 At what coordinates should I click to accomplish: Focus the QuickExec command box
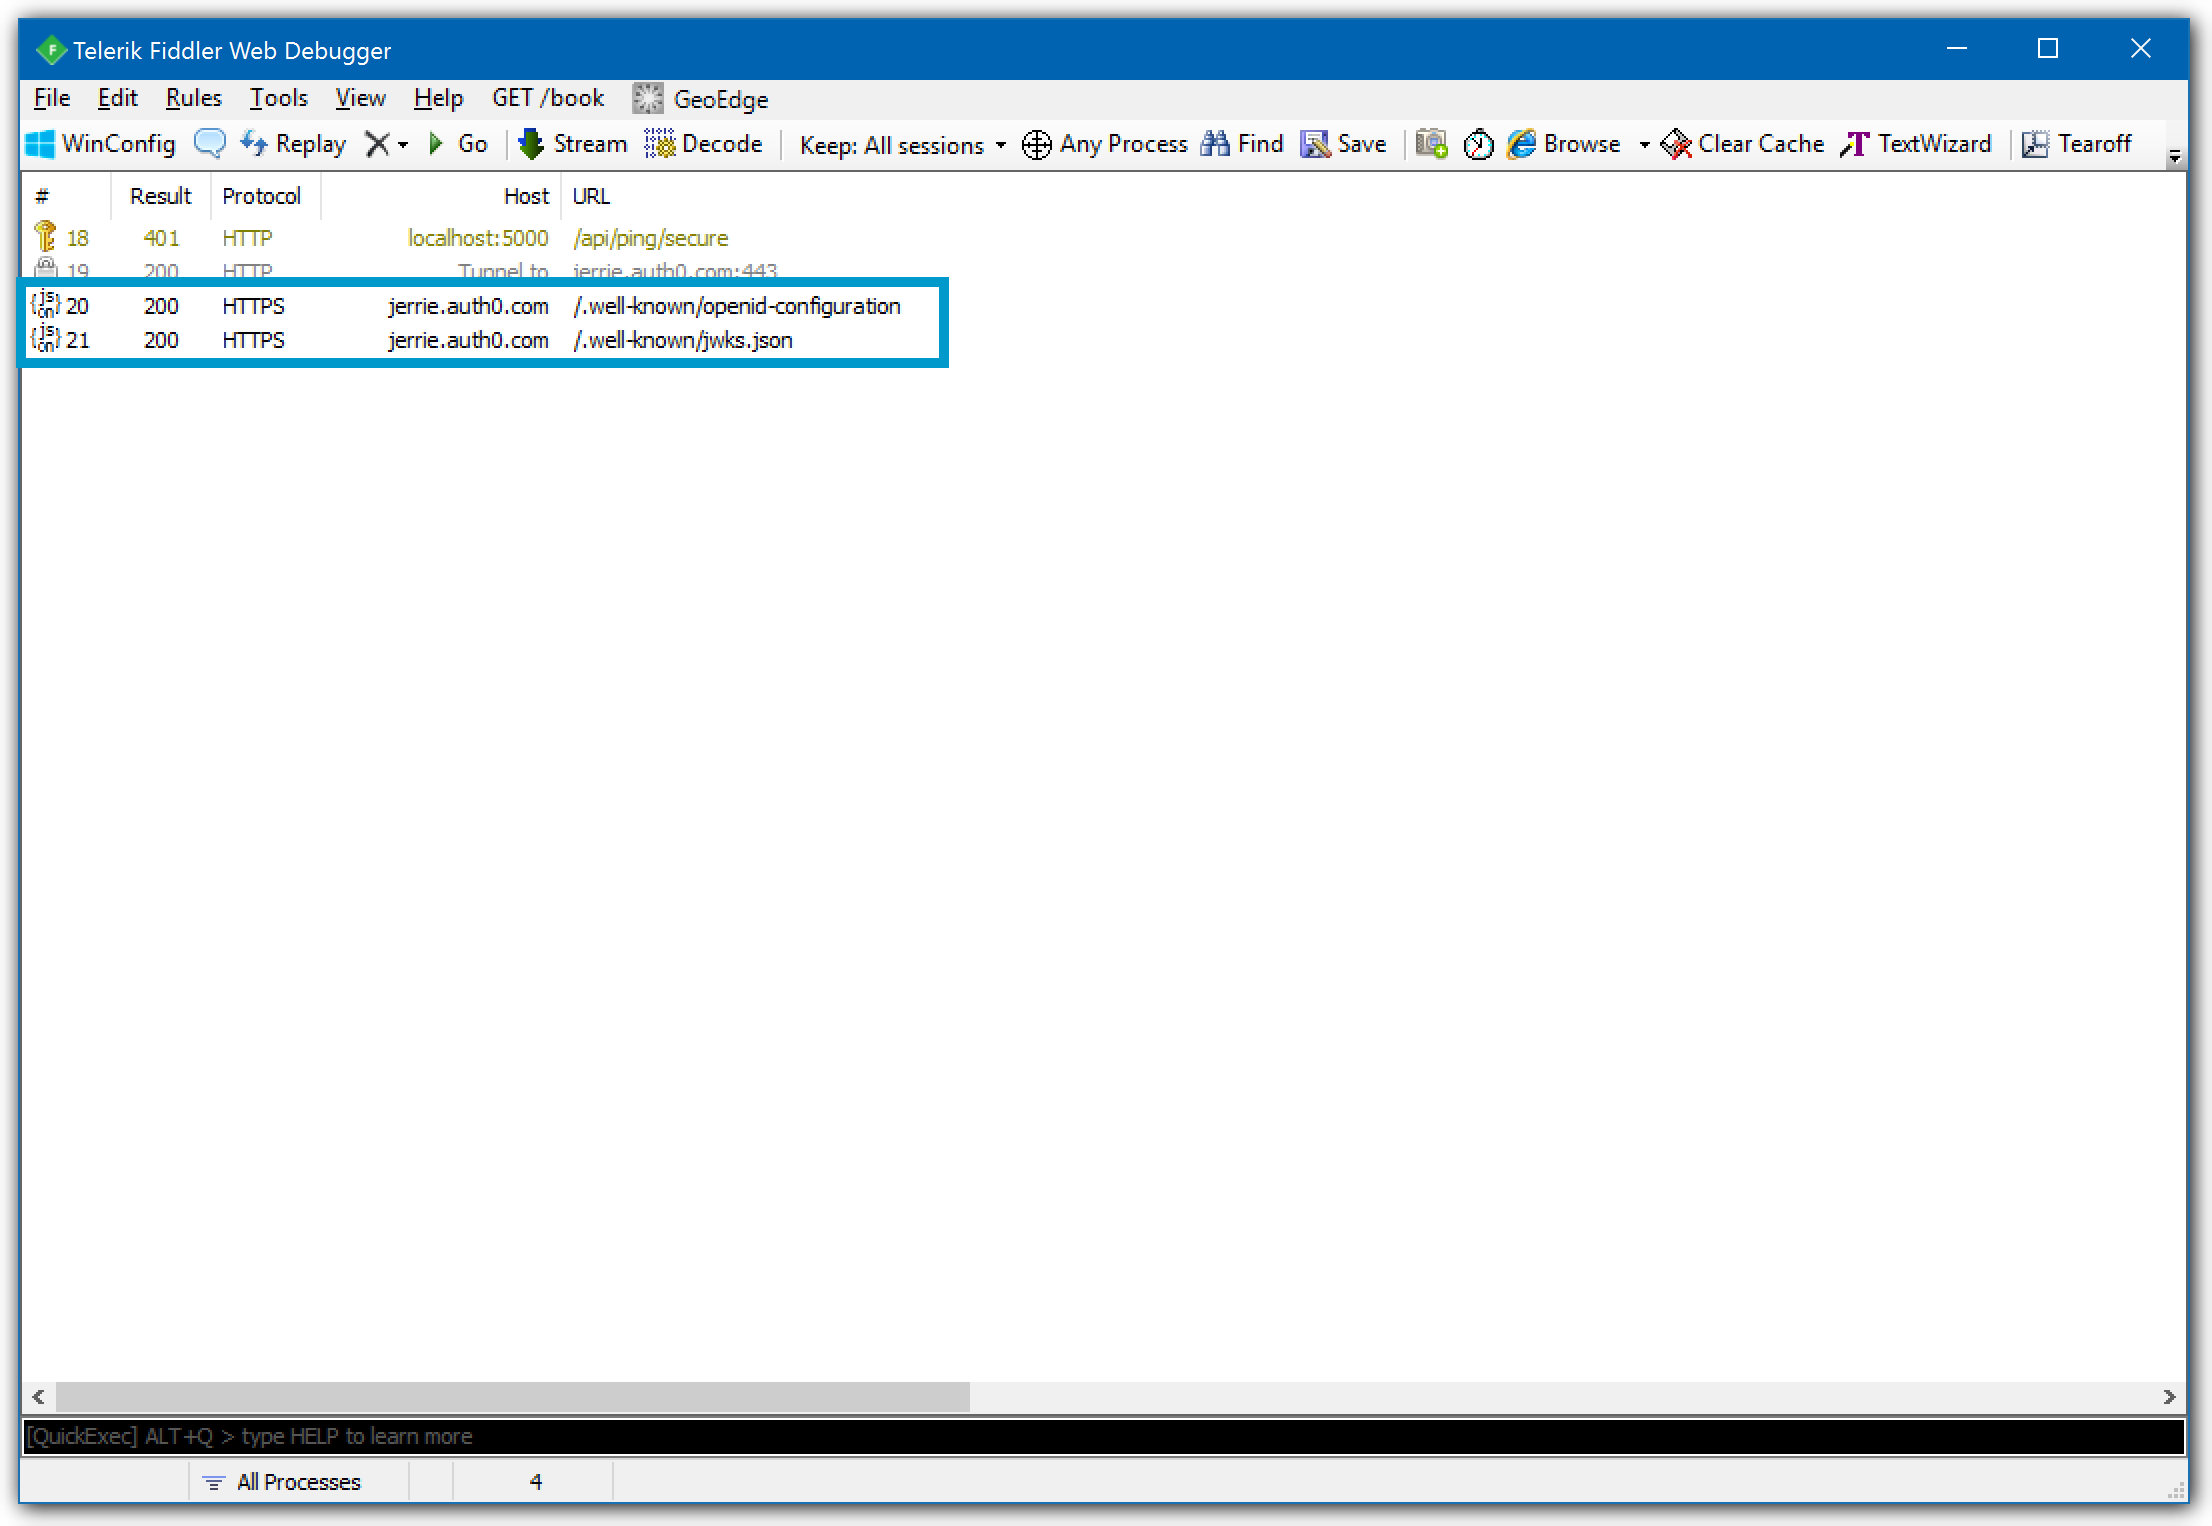coord(1103,1436)
